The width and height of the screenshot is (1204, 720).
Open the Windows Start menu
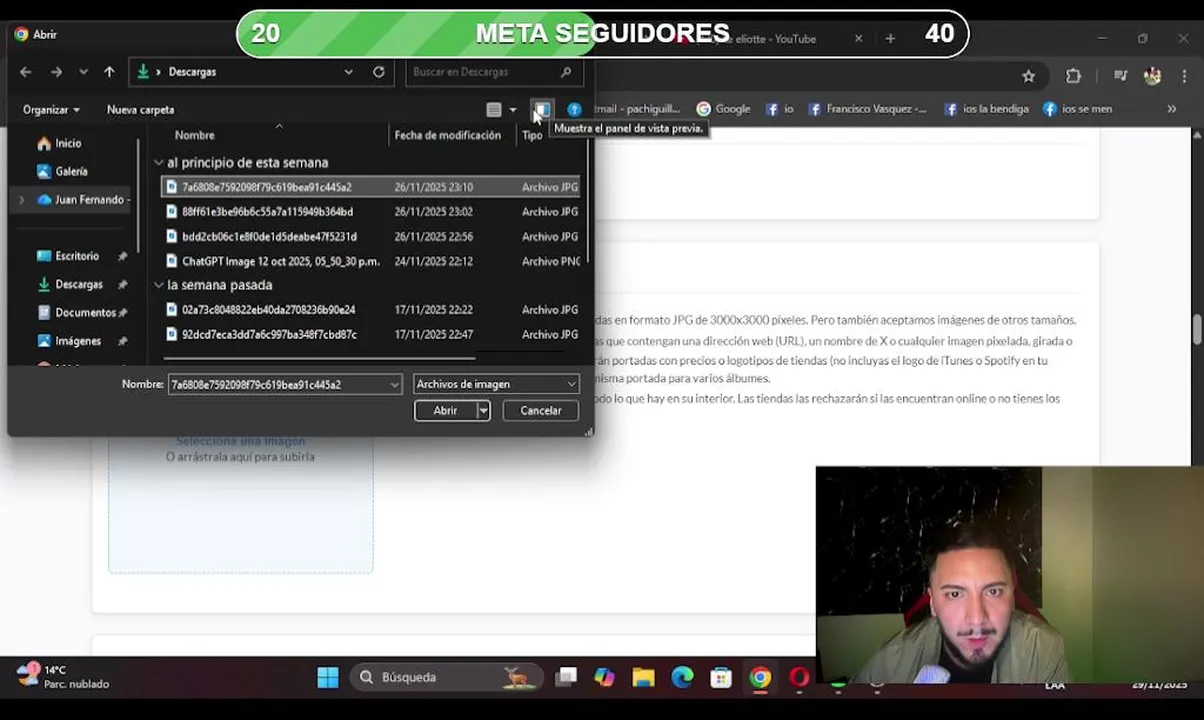click(328, 678)
